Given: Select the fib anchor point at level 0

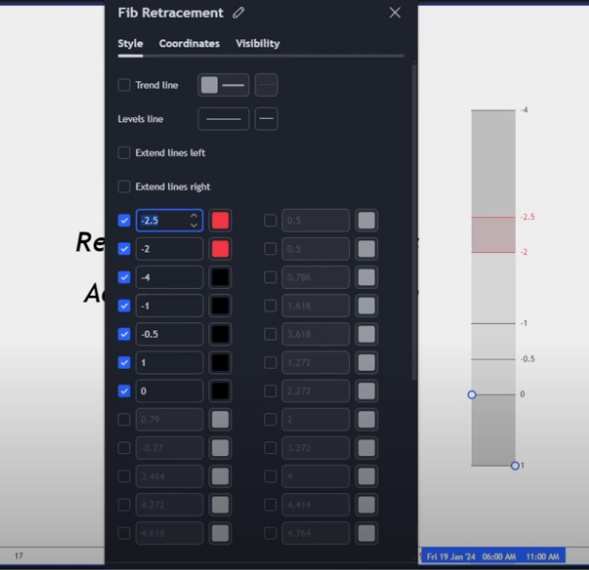Looking at the screenshot, I should point(472,395).
